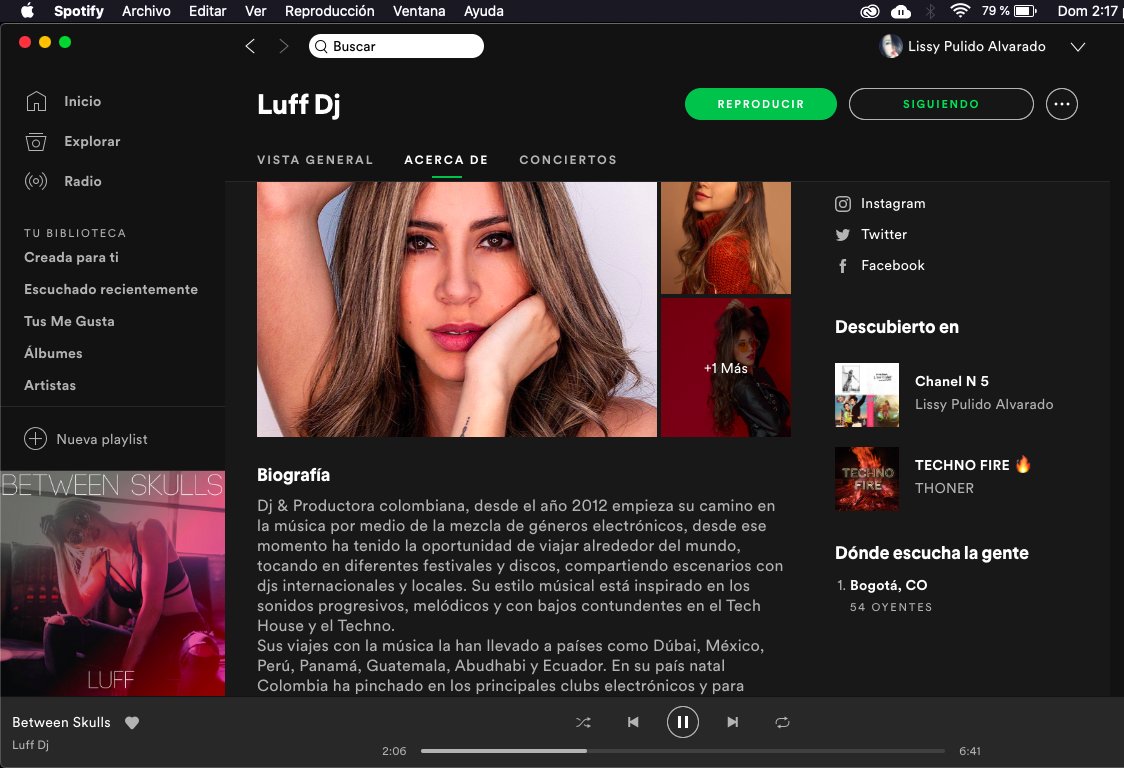Viewport: 1124px width, 768px height.
Task: Click the Nueva playlist label
Action: 102,439
